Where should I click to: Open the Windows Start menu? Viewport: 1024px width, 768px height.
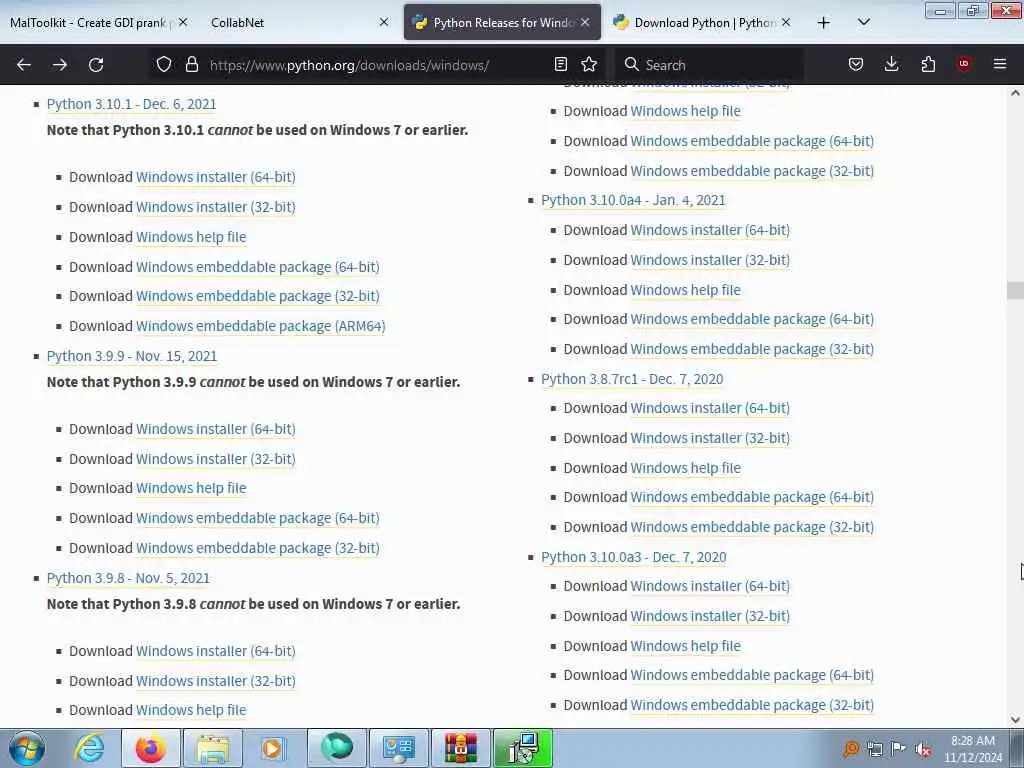click(x=27, y=748)
